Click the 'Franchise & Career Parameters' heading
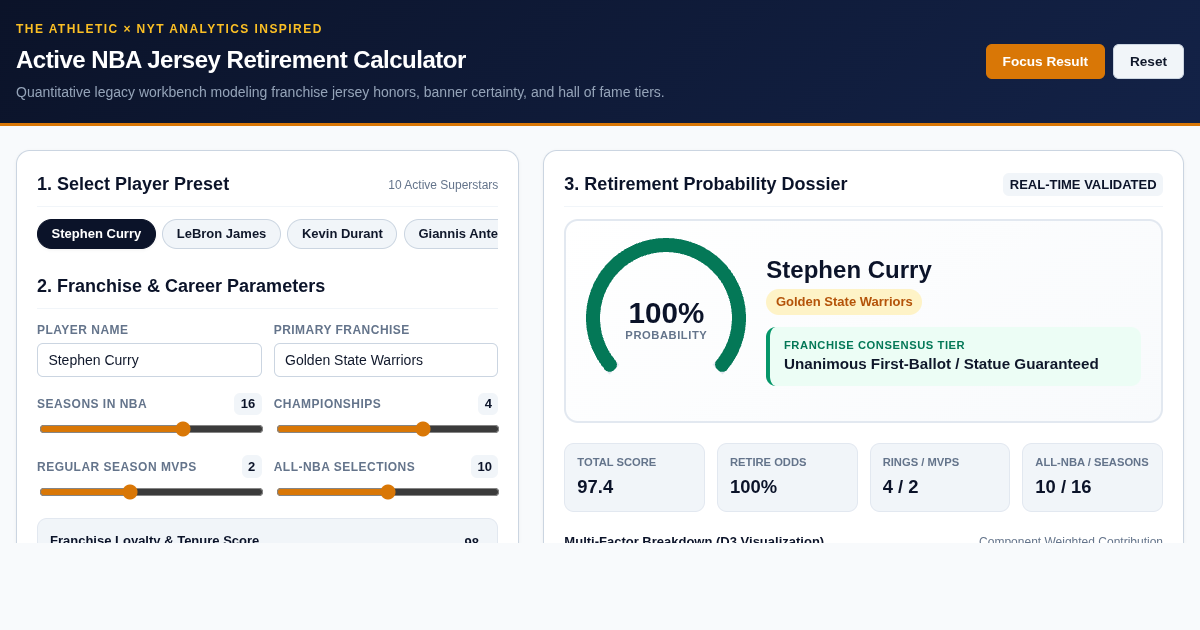Viewport: 1200px width, 630px height. click(181, 286)
